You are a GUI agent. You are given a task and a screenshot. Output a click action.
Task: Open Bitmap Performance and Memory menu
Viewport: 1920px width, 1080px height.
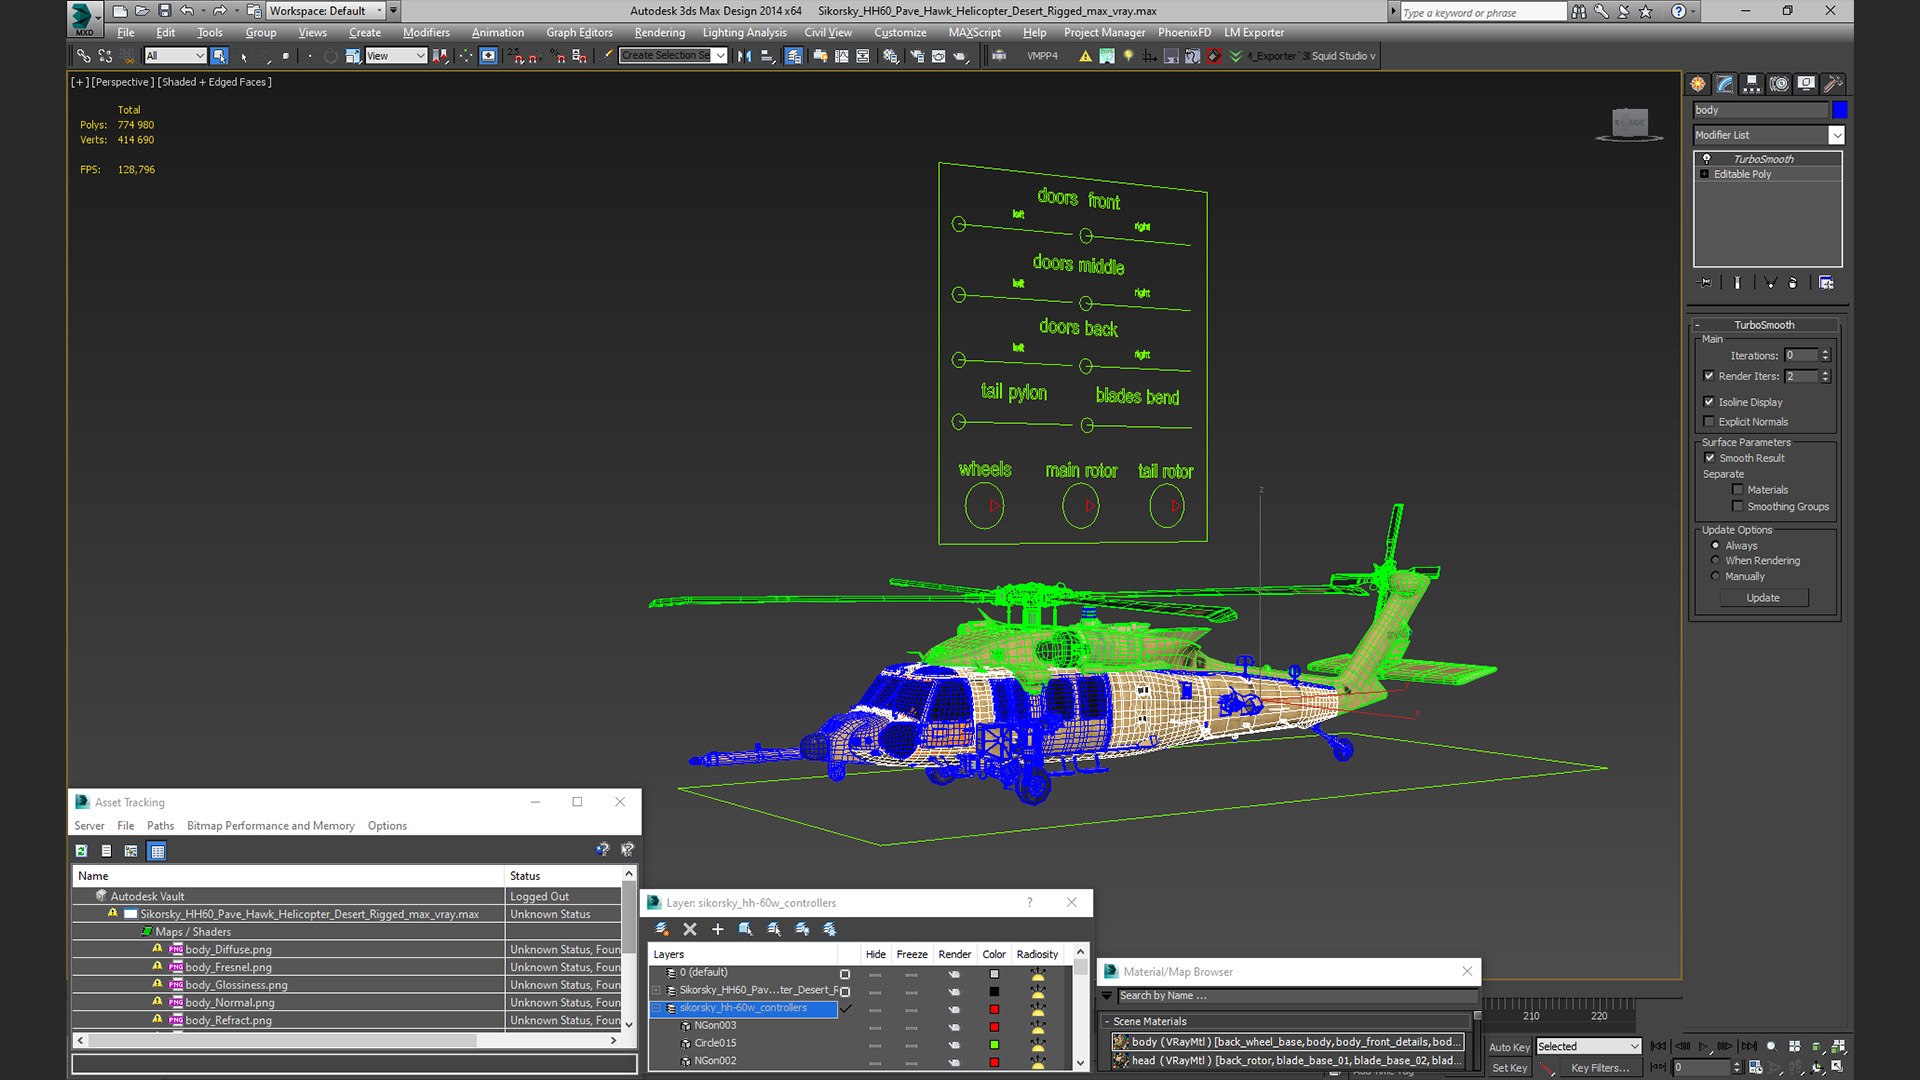(x=270, y=826)
